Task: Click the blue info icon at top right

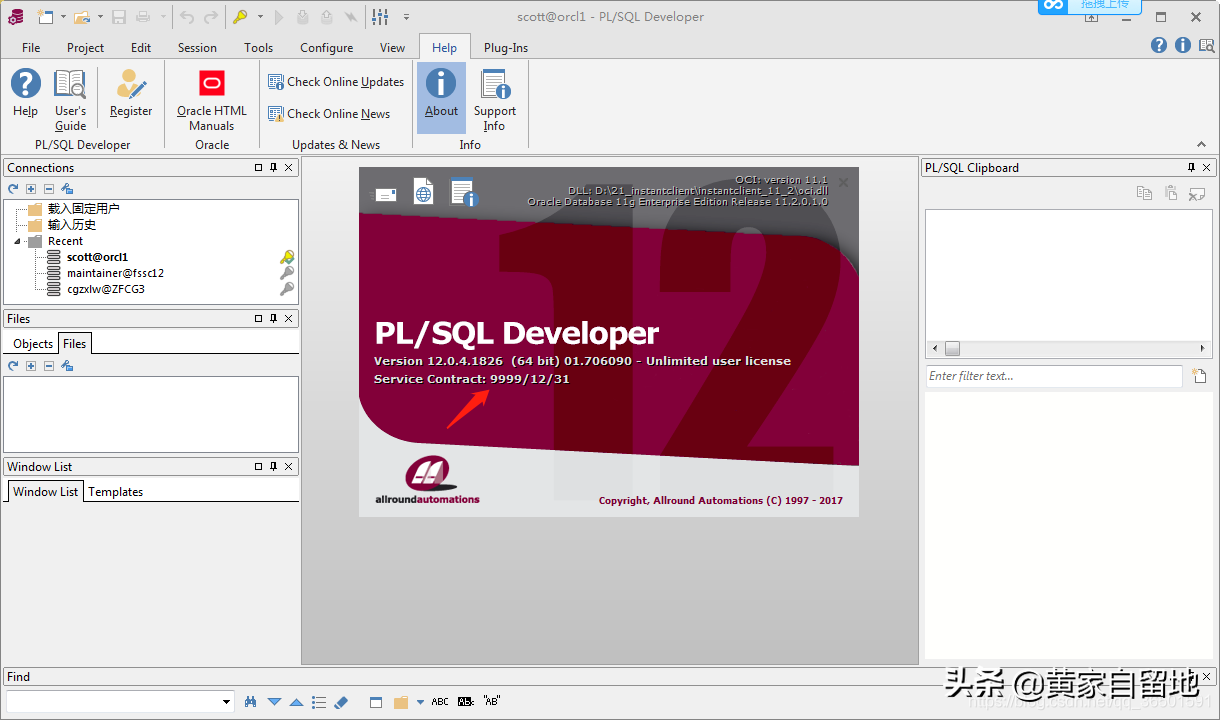Action: (x=1182, y=45)
